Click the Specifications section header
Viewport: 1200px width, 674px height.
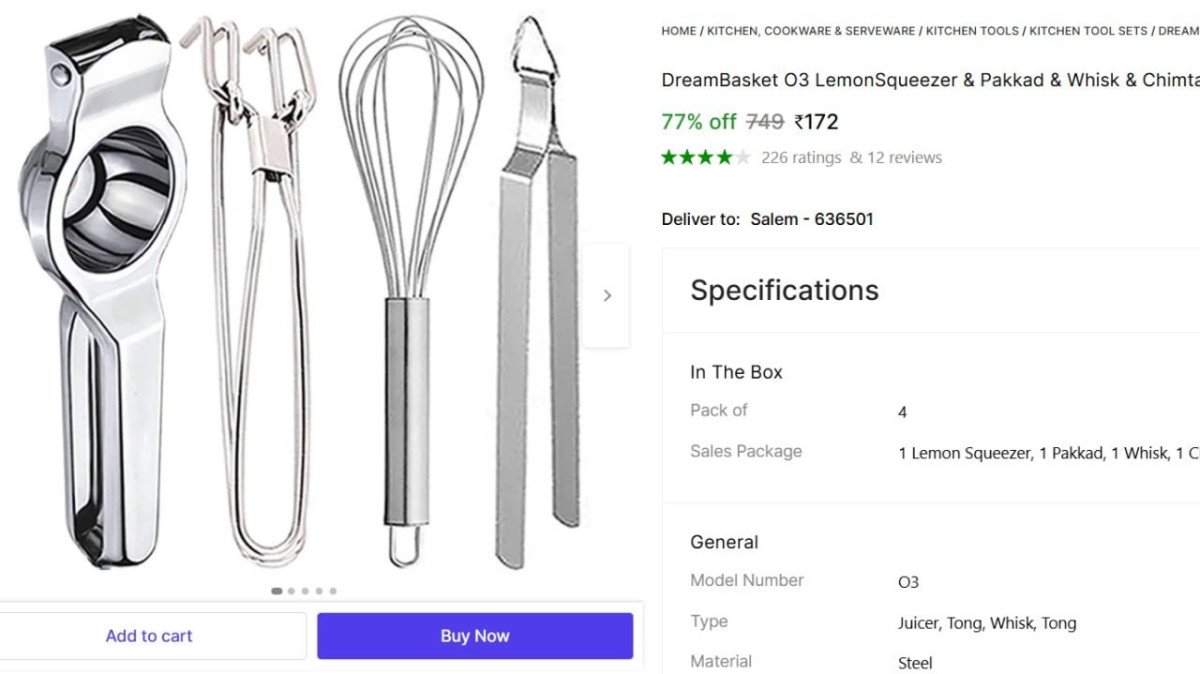point(784,290)
